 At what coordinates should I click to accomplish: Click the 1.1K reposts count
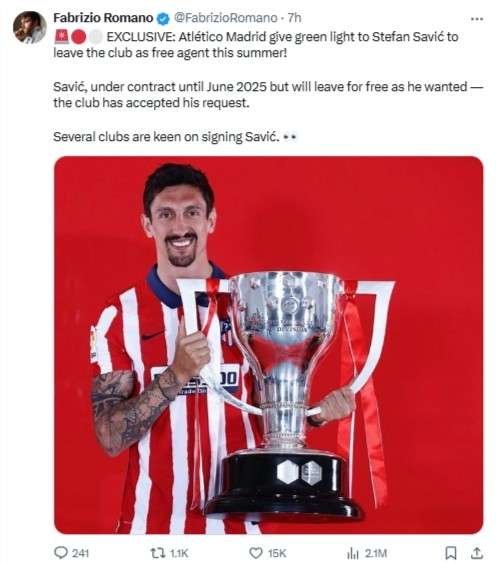[x=179, y=553]
